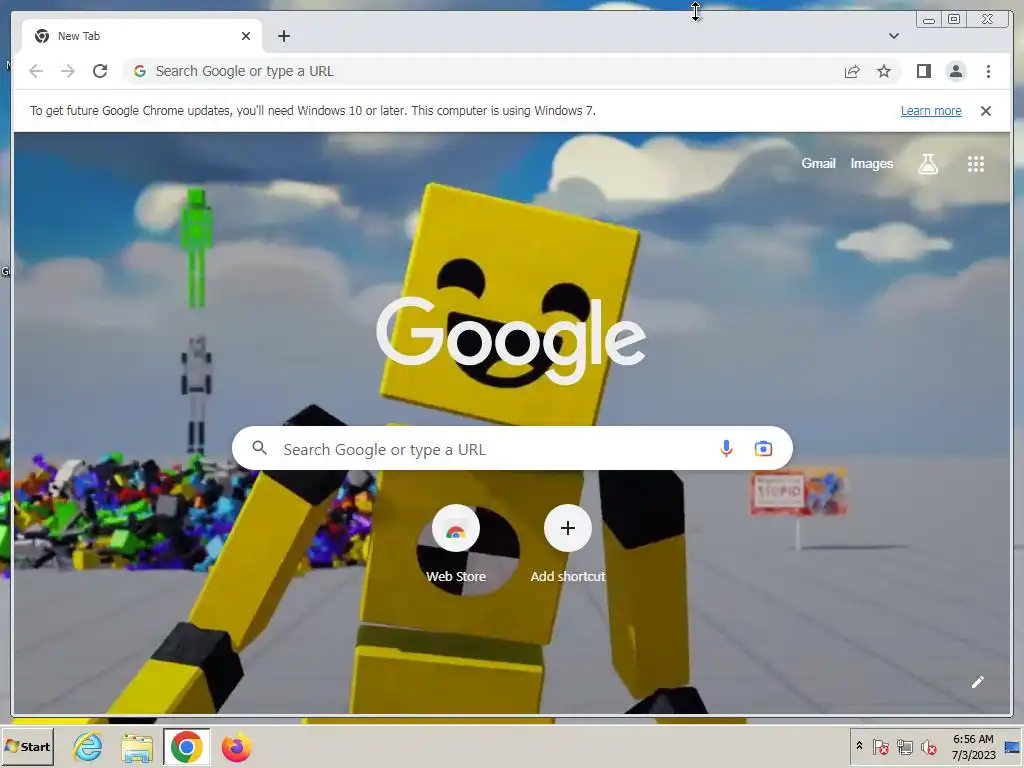Screen dimensions: 1024x768
Task: Customize this page with pencil icon
Action: [x=978, y=682]
